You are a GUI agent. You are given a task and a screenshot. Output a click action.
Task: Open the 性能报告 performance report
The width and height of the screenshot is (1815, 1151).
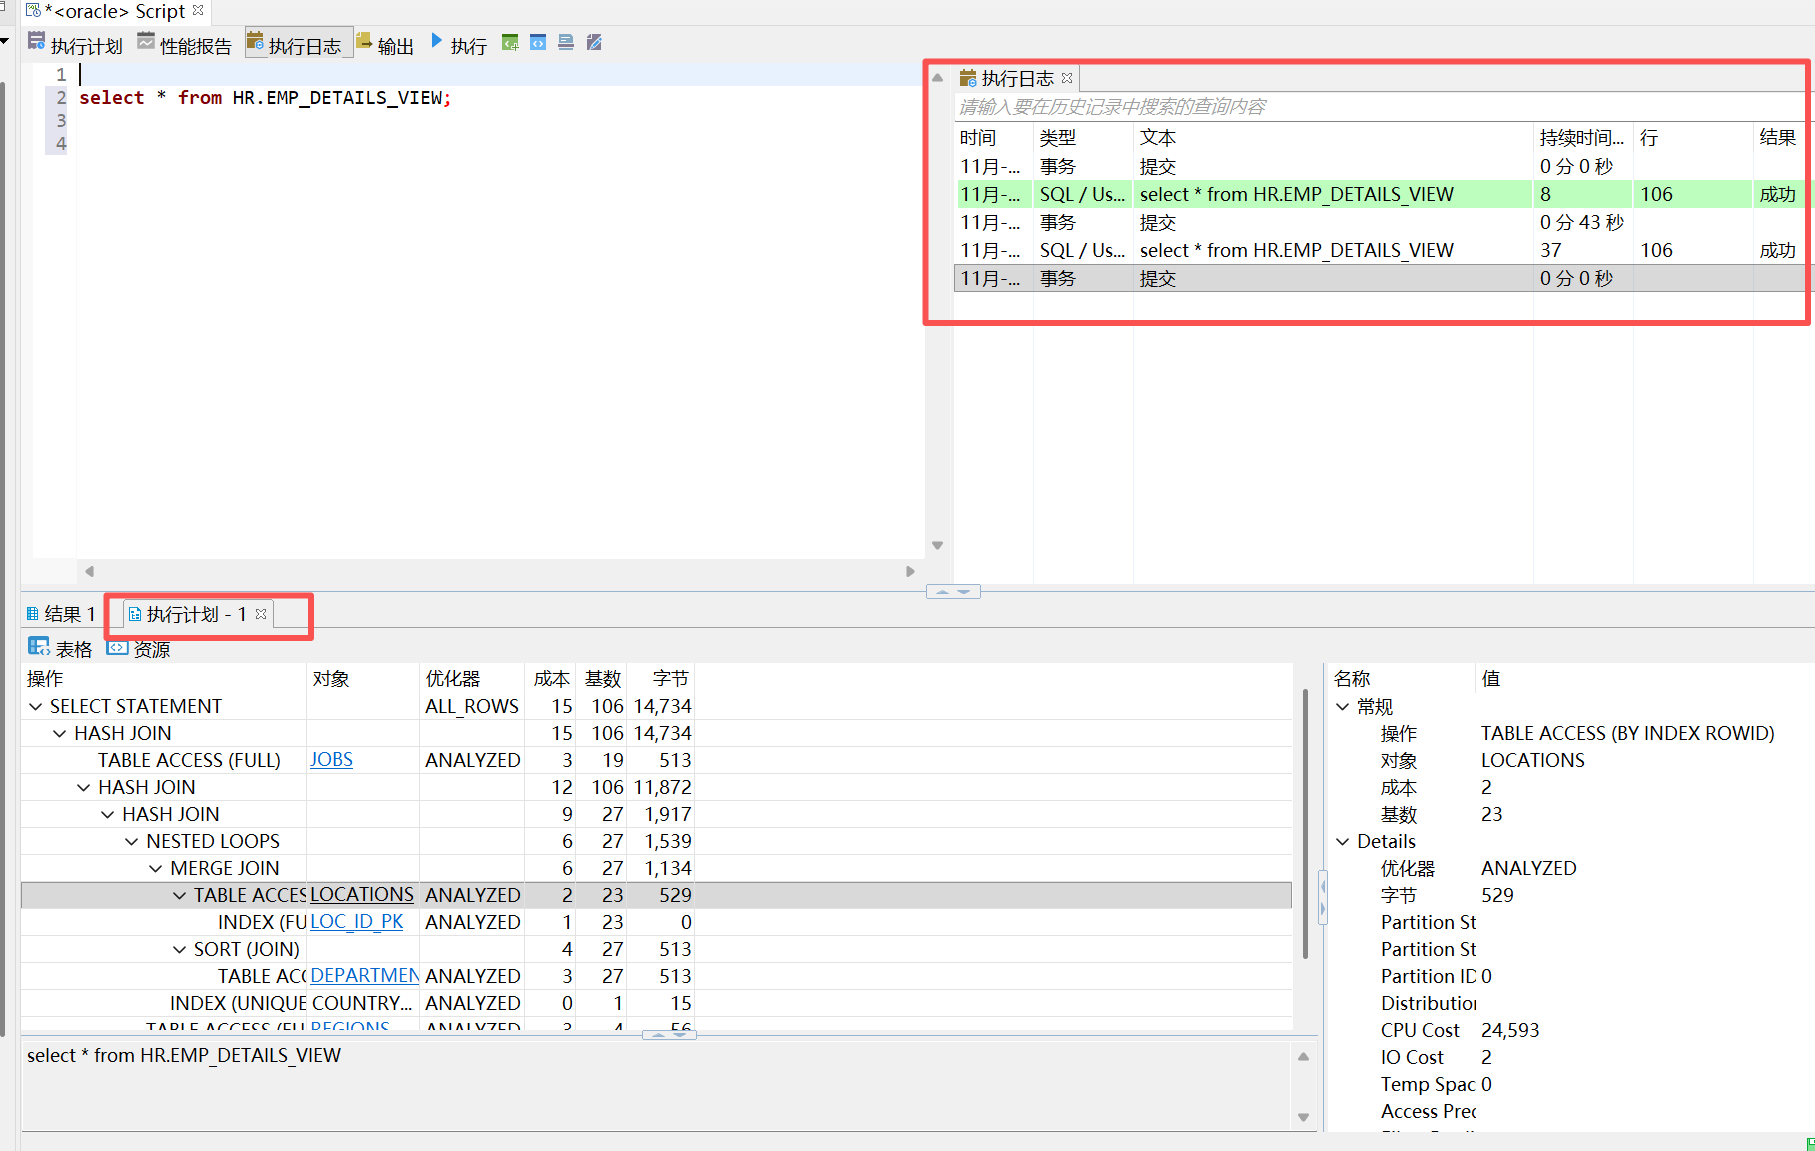point(184,44)
